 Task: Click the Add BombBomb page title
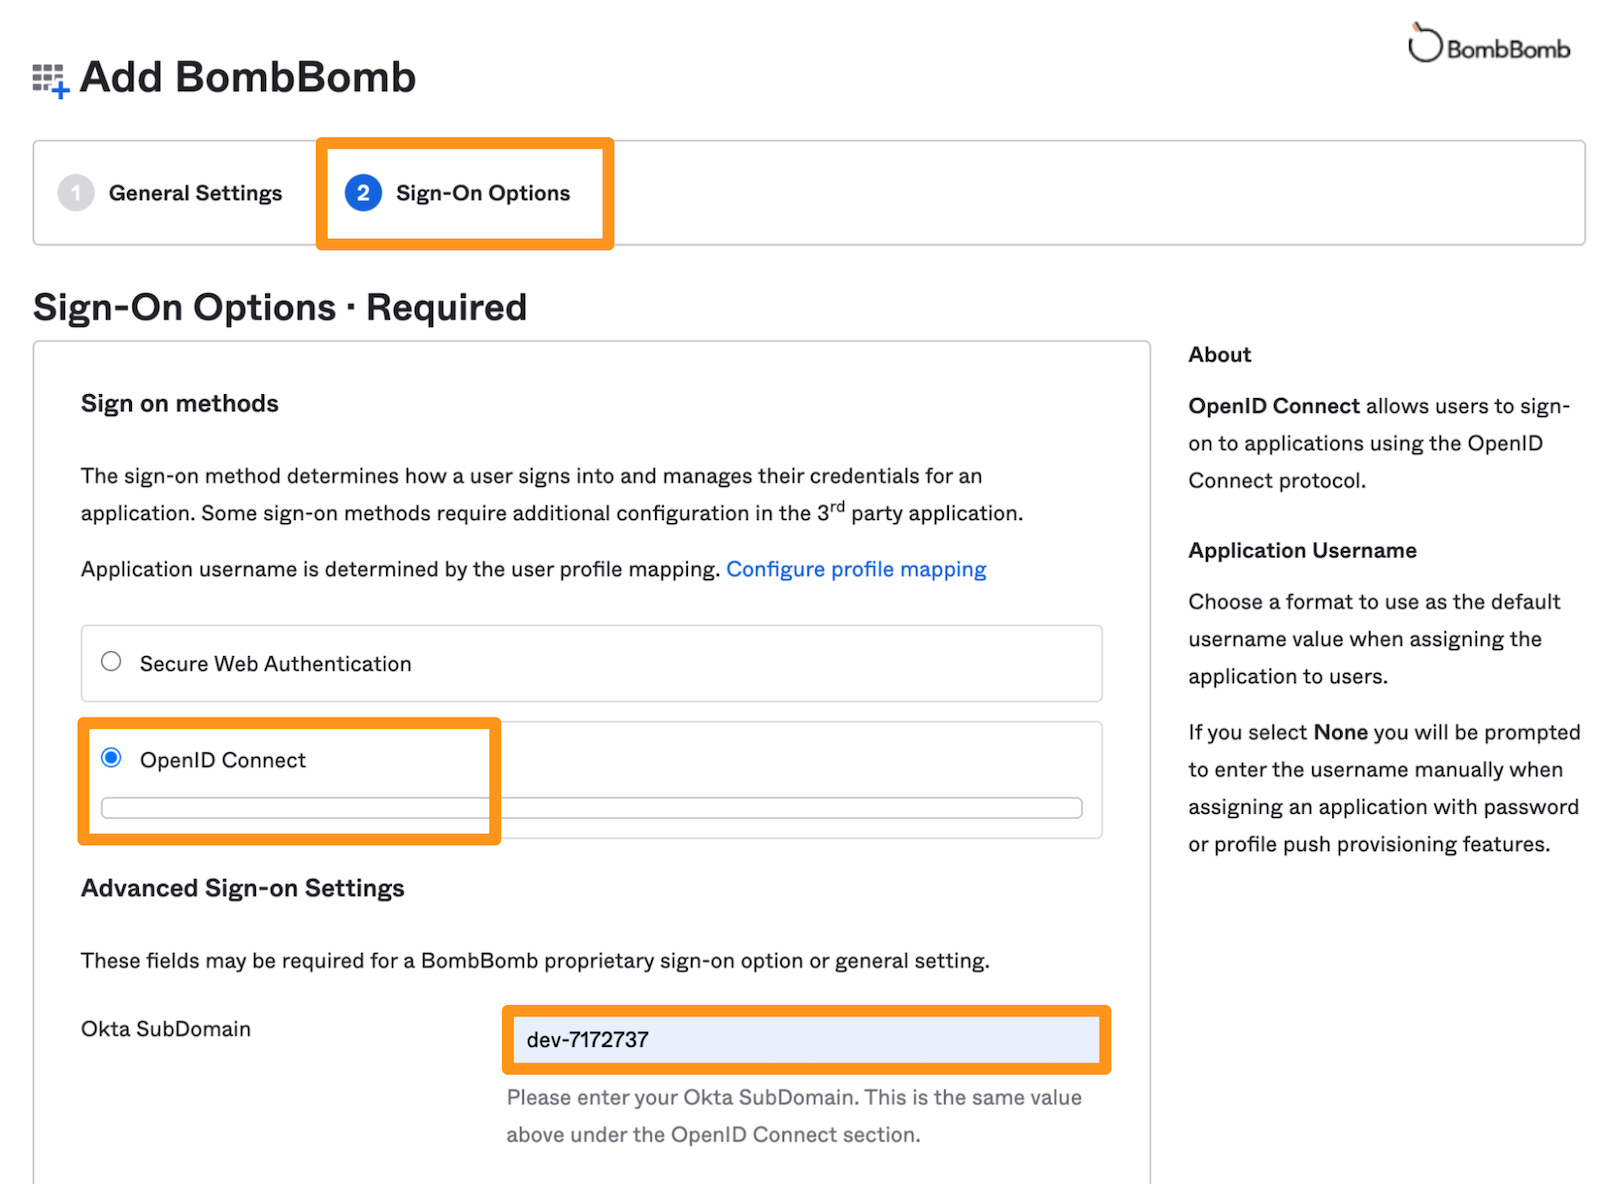(x=248, y=77)
